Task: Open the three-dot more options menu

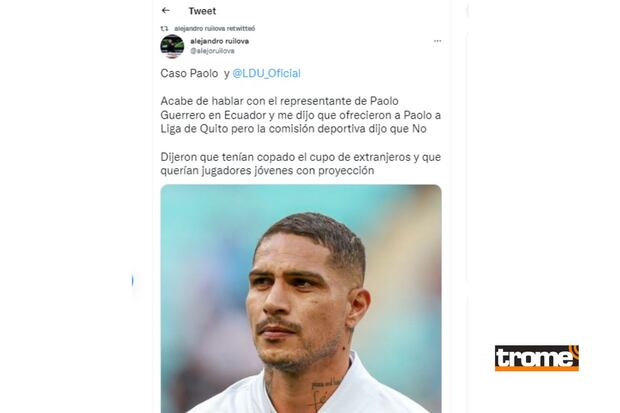Action: pos(437,41)
